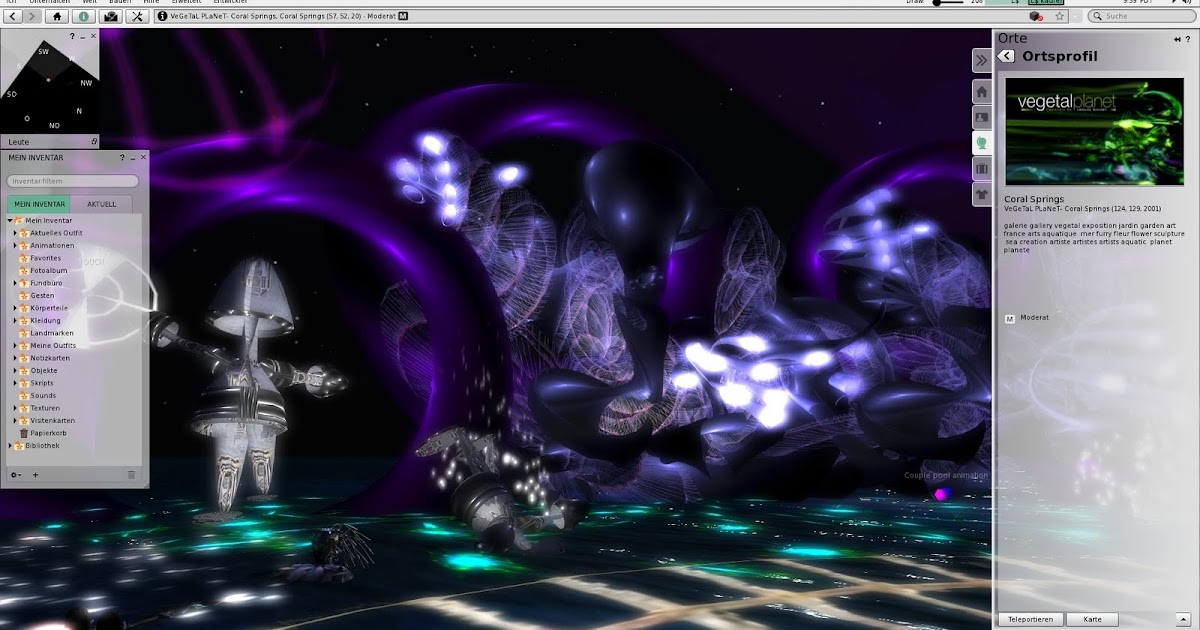The height and width of the screenshot is (630, 1200).
Task: Click the lock icon on the Leute bar
Action: [94, 142]
